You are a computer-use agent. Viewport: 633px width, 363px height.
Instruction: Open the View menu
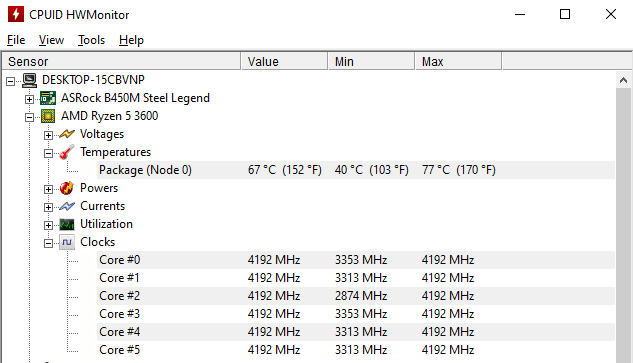51,40
